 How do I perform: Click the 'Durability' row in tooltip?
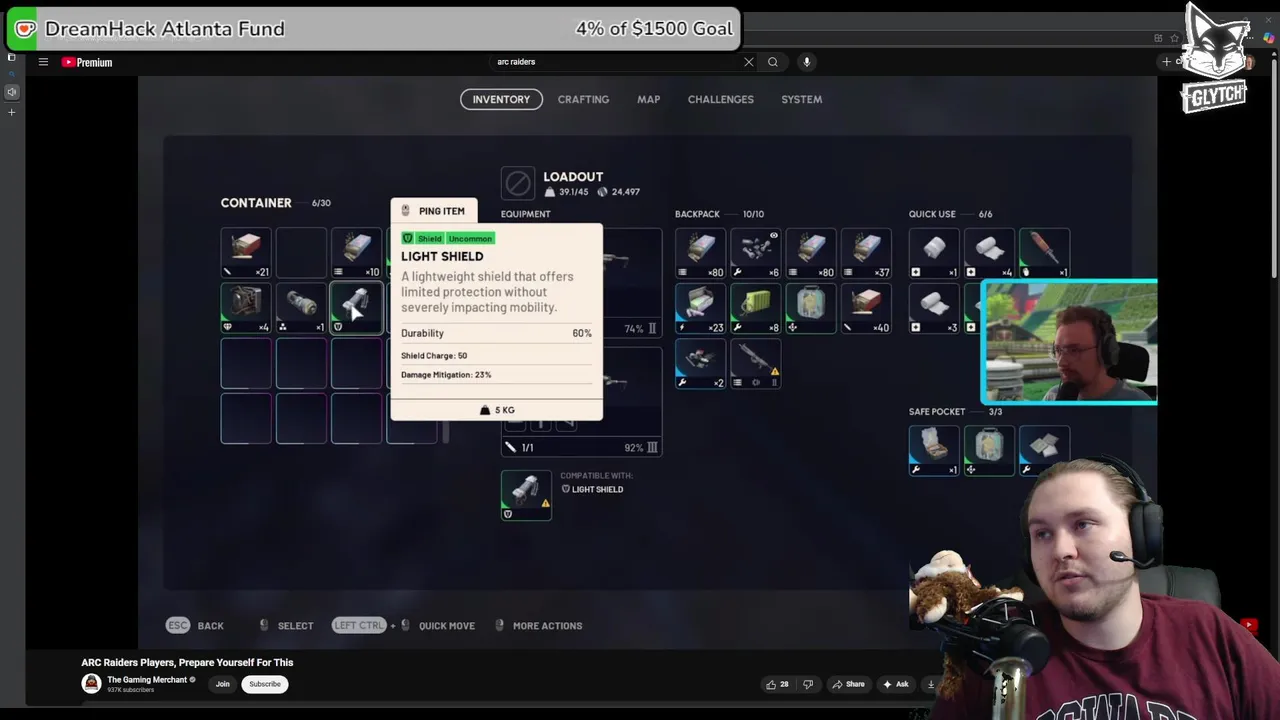click(x=496, y=333)
